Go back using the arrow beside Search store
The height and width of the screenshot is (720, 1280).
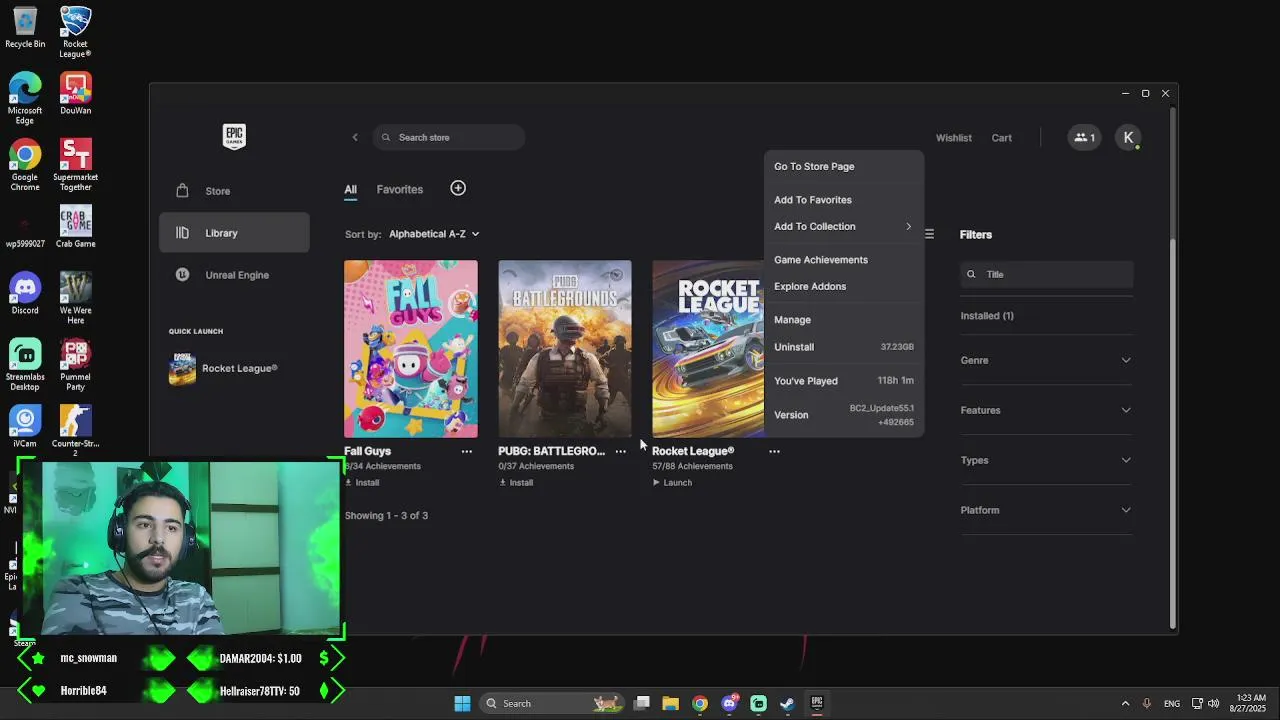(354, 137)
